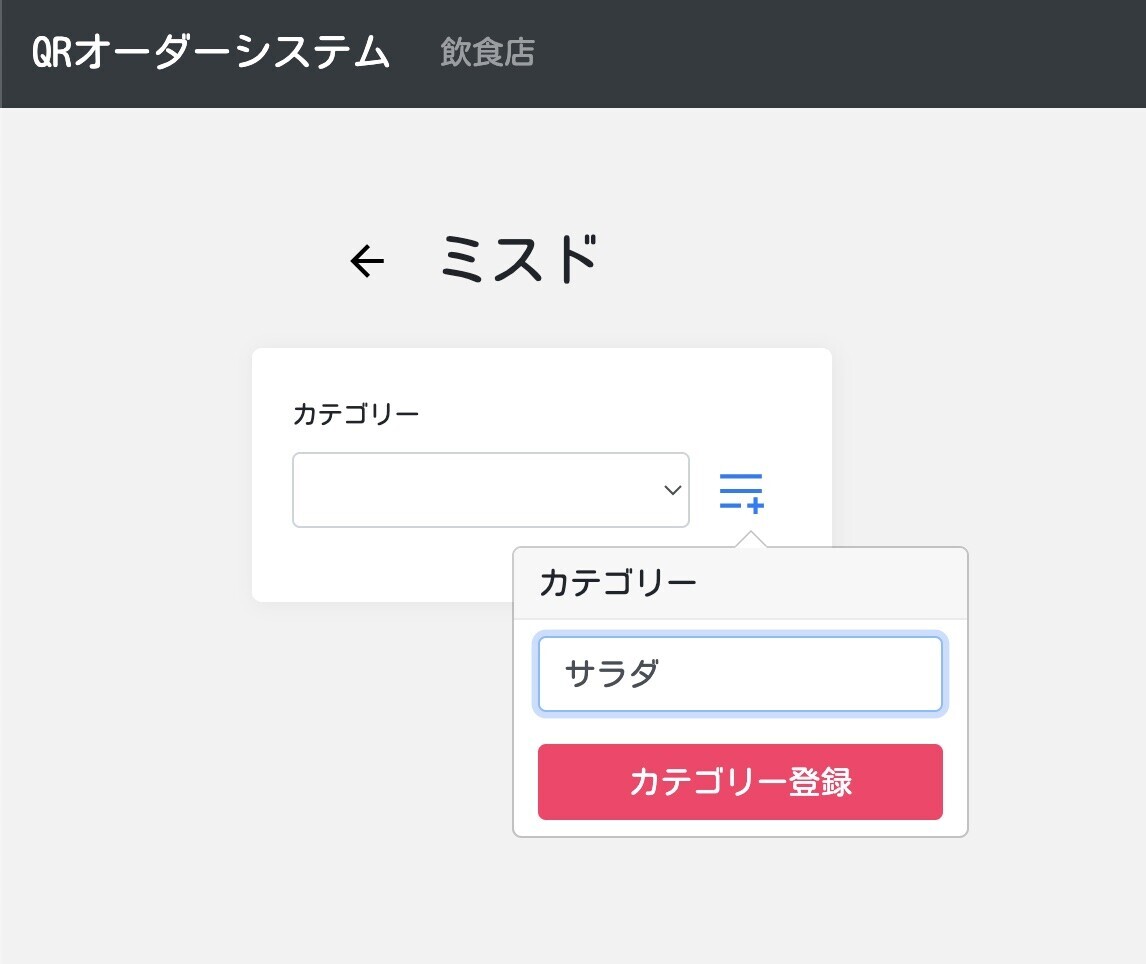The height and width of the screenshot is (964, 1146).
Task: Click the plus symbol on the category icon
Action: coord(755,504)
